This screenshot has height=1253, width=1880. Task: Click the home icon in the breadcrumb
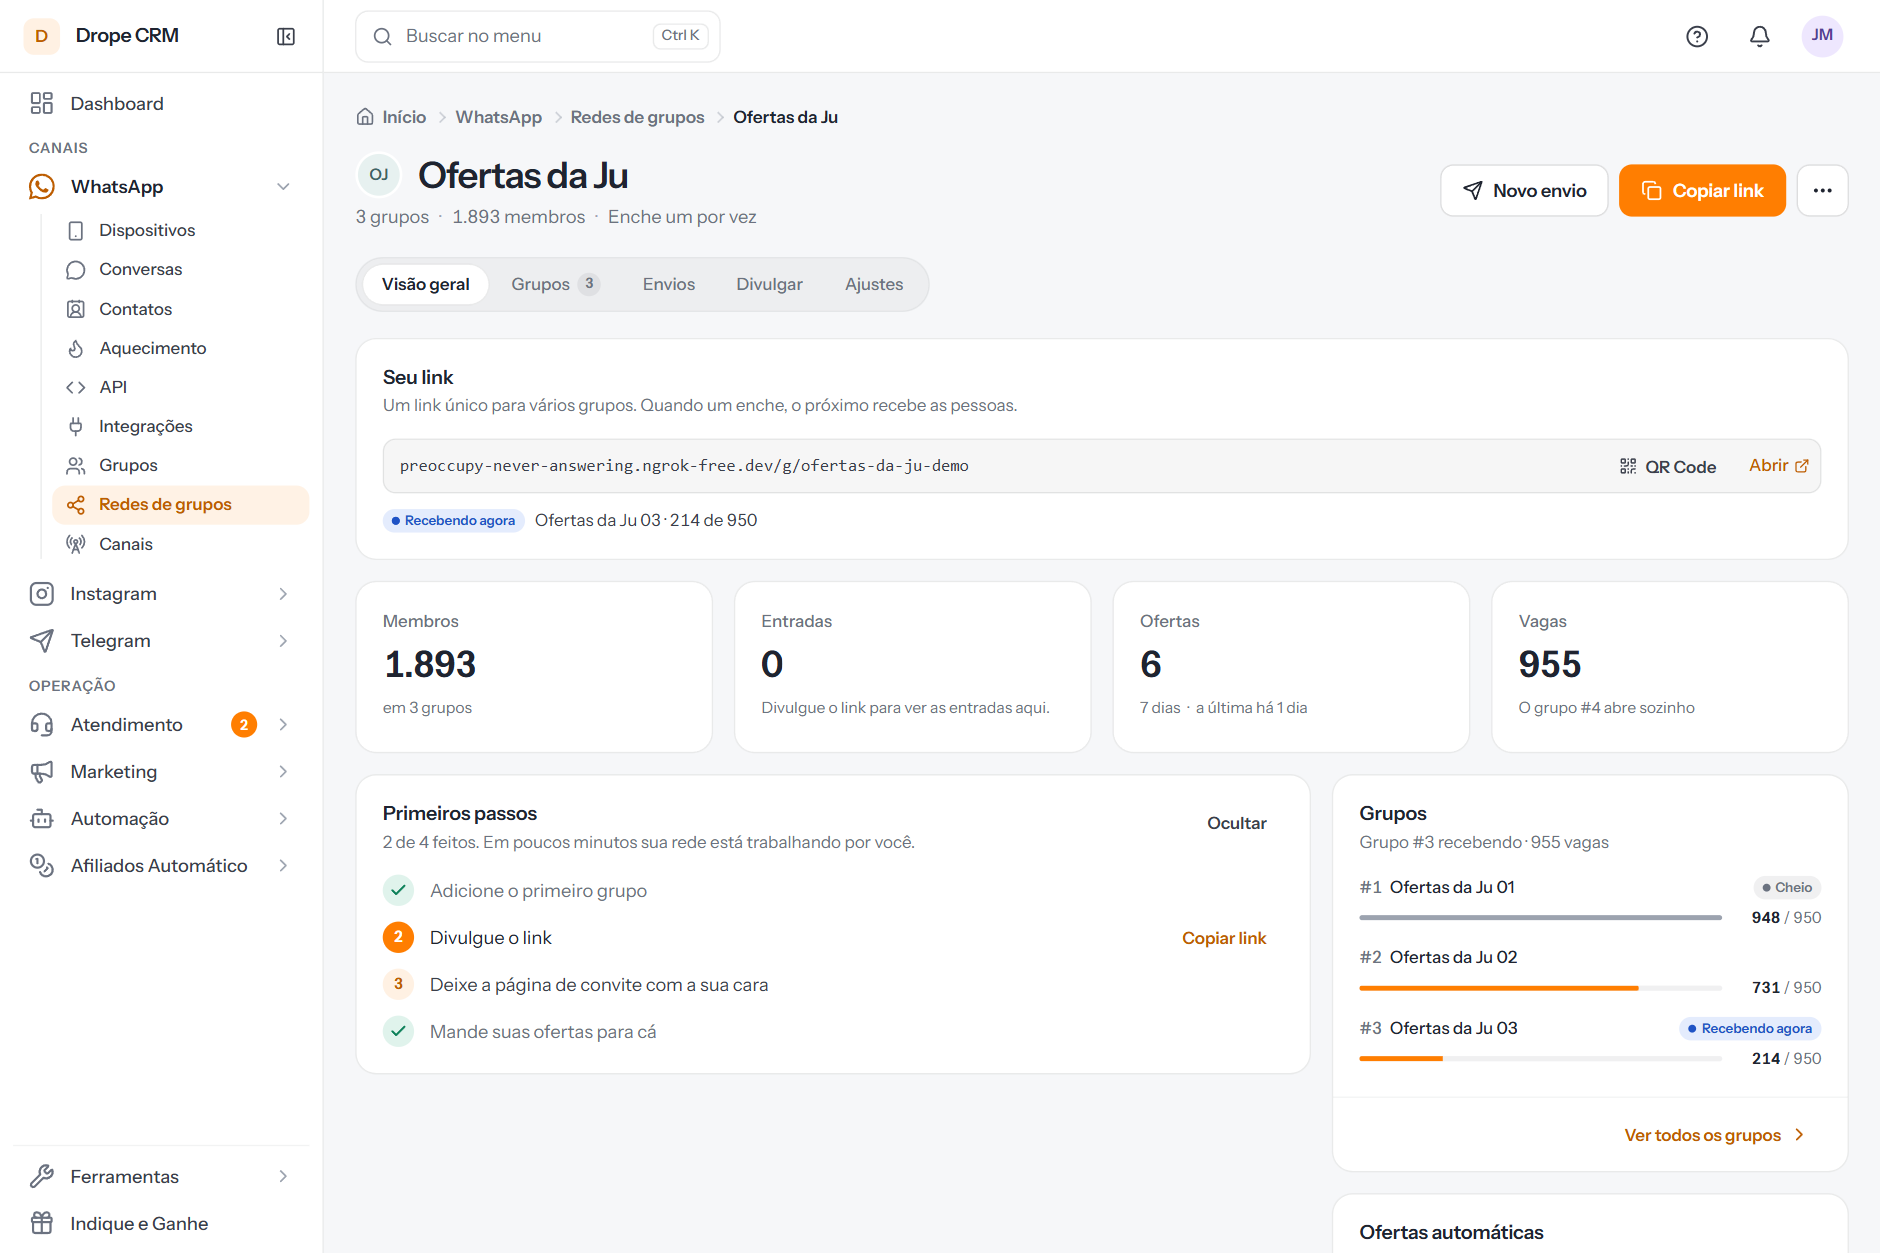point(365,117)
